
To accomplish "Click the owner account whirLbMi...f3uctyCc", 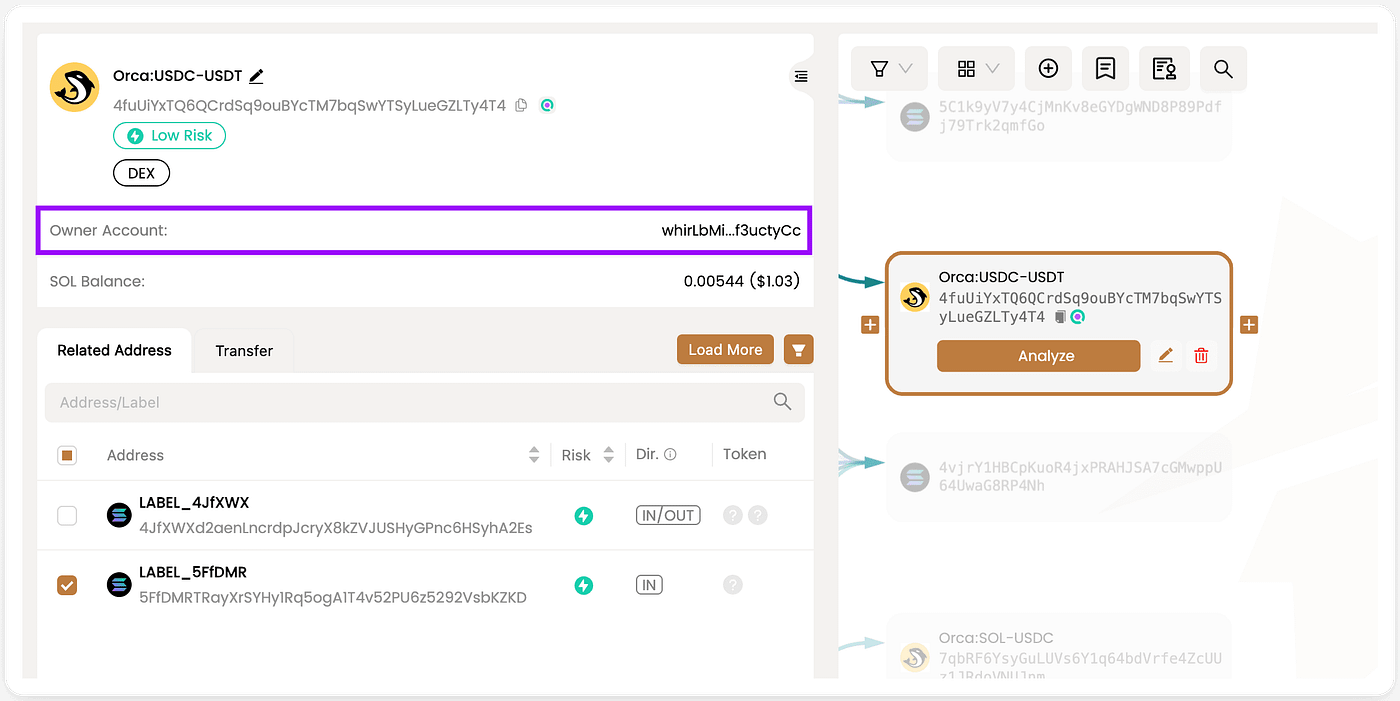I will [731, 230].
